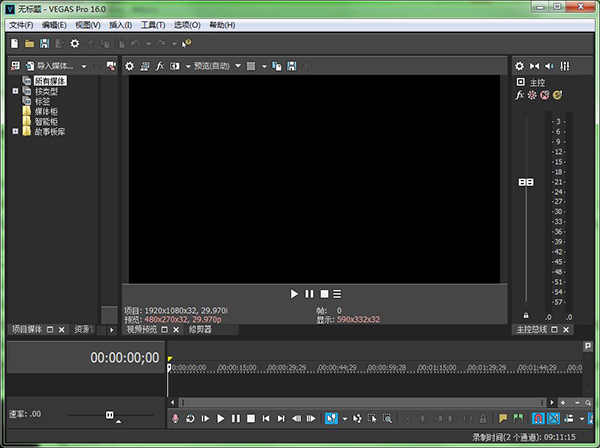
Task: Open Edit tool selector dropdown arrow
Action: [345, 419]
